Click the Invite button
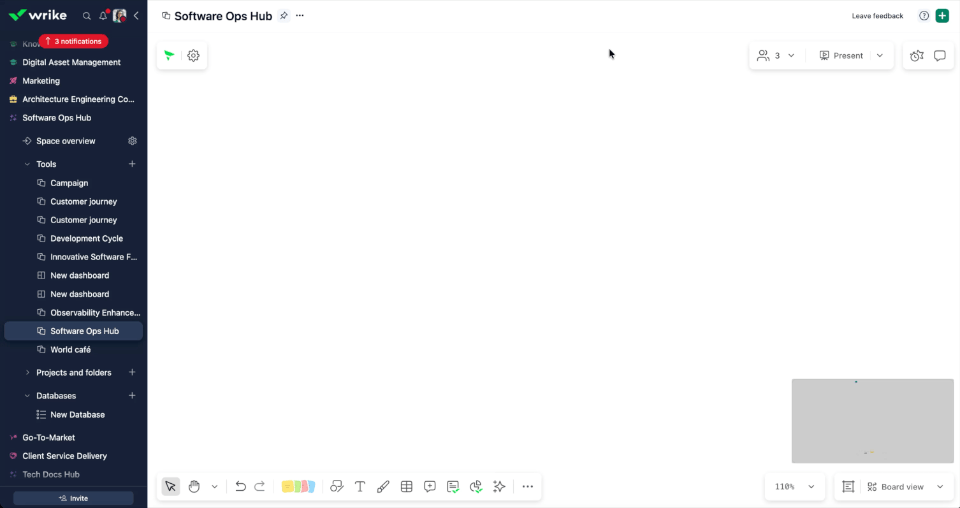Screen dimensions: 960x508 pyautogui.click(x=73, y=498)
